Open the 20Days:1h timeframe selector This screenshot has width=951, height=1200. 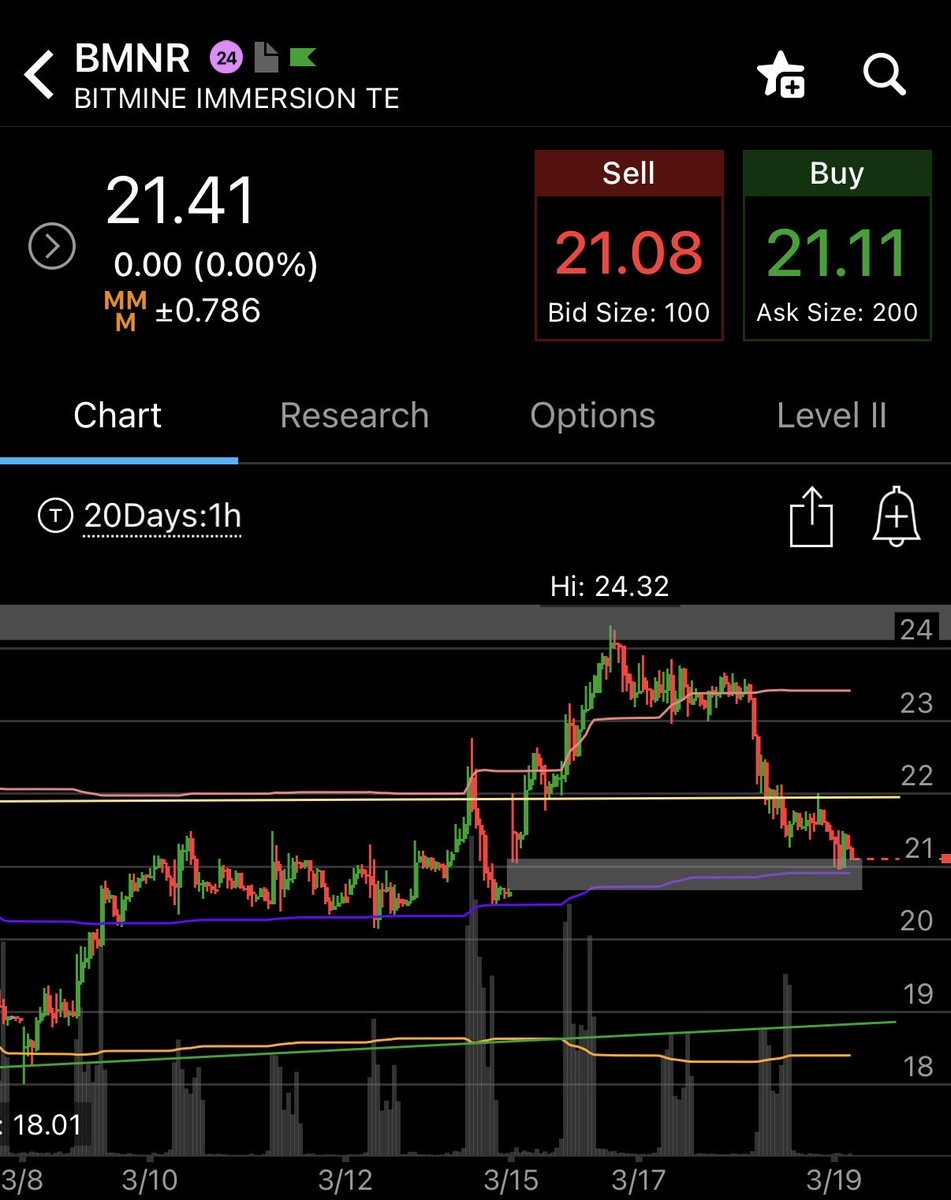pos(163,517)
